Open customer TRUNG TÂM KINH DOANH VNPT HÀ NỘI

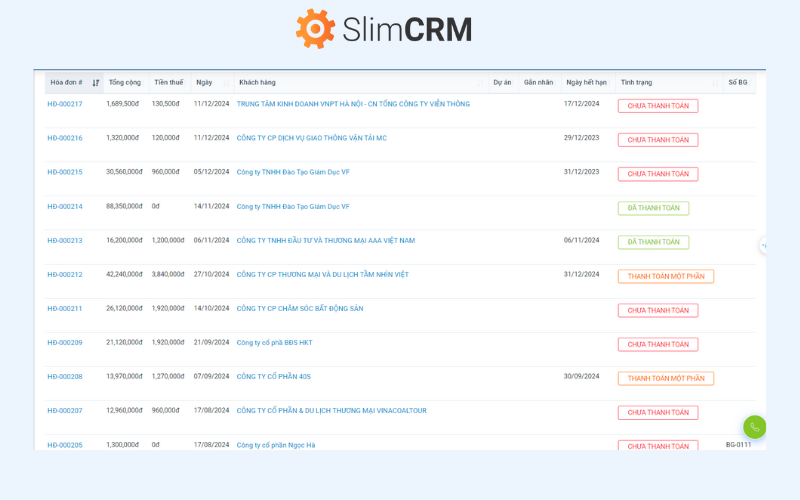353,104
